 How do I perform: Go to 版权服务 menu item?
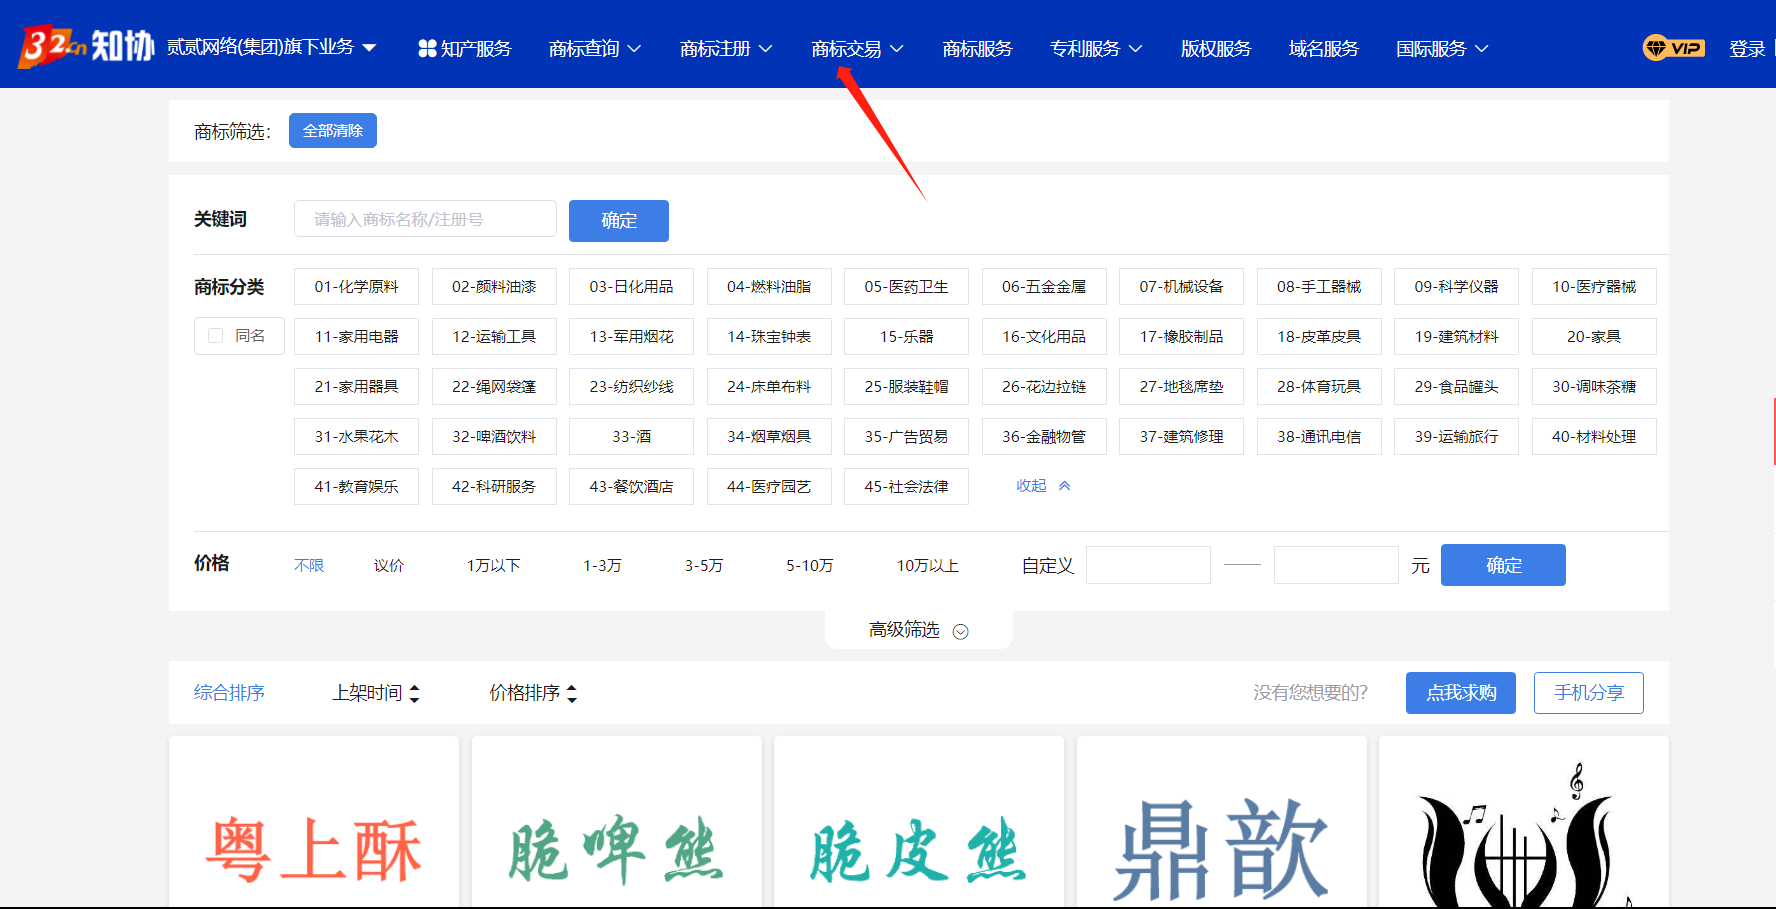pos(1215,48)
